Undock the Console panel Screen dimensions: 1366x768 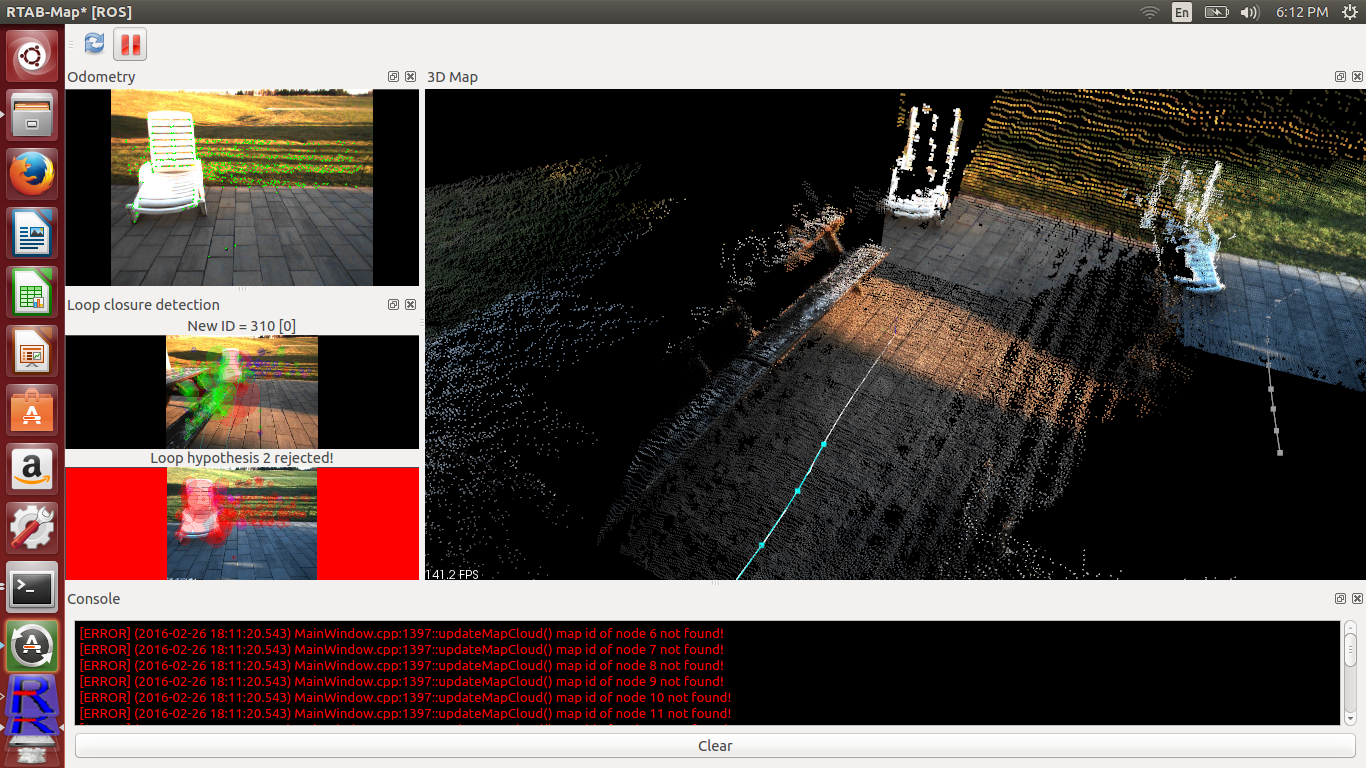[1340, 598]
